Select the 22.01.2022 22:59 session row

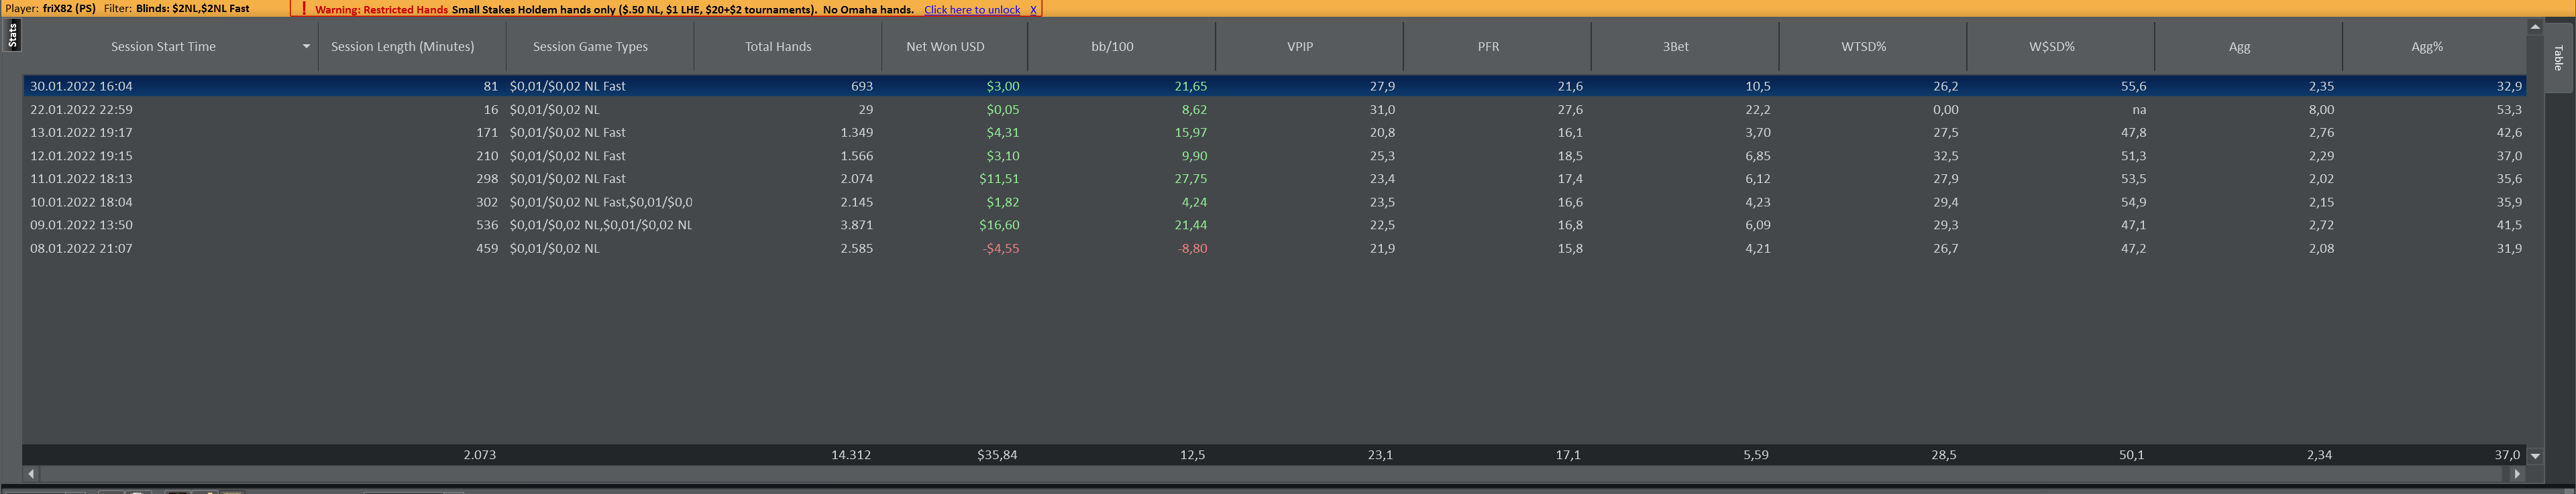(1274, 109)
